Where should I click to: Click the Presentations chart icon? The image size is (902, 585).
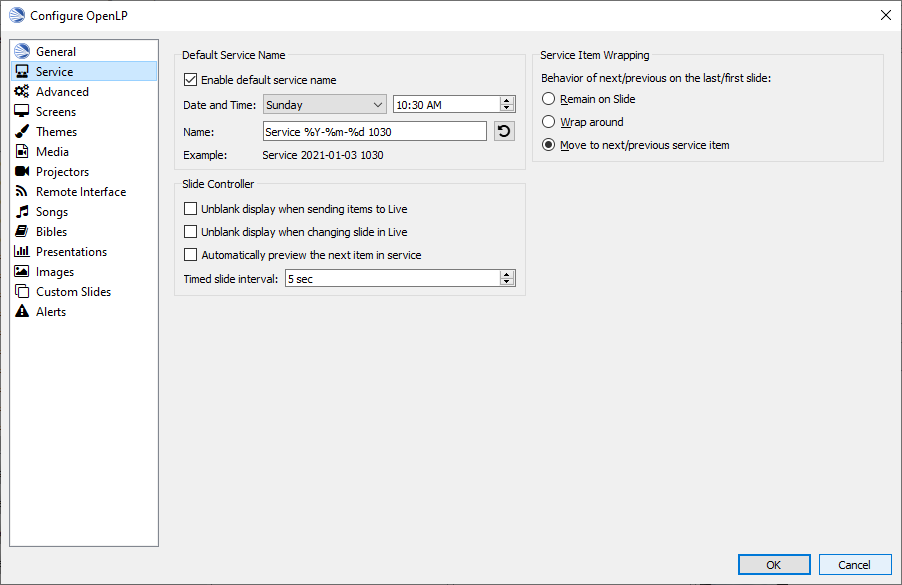(22, 251)
